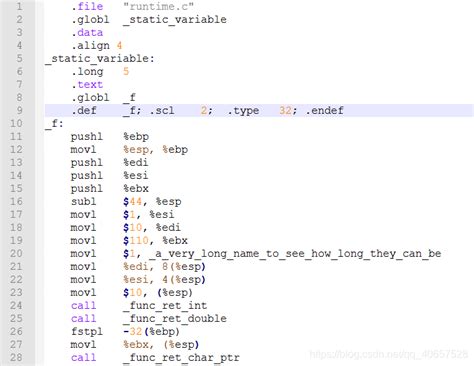Click the .text directive

click(x=87, y=84)
